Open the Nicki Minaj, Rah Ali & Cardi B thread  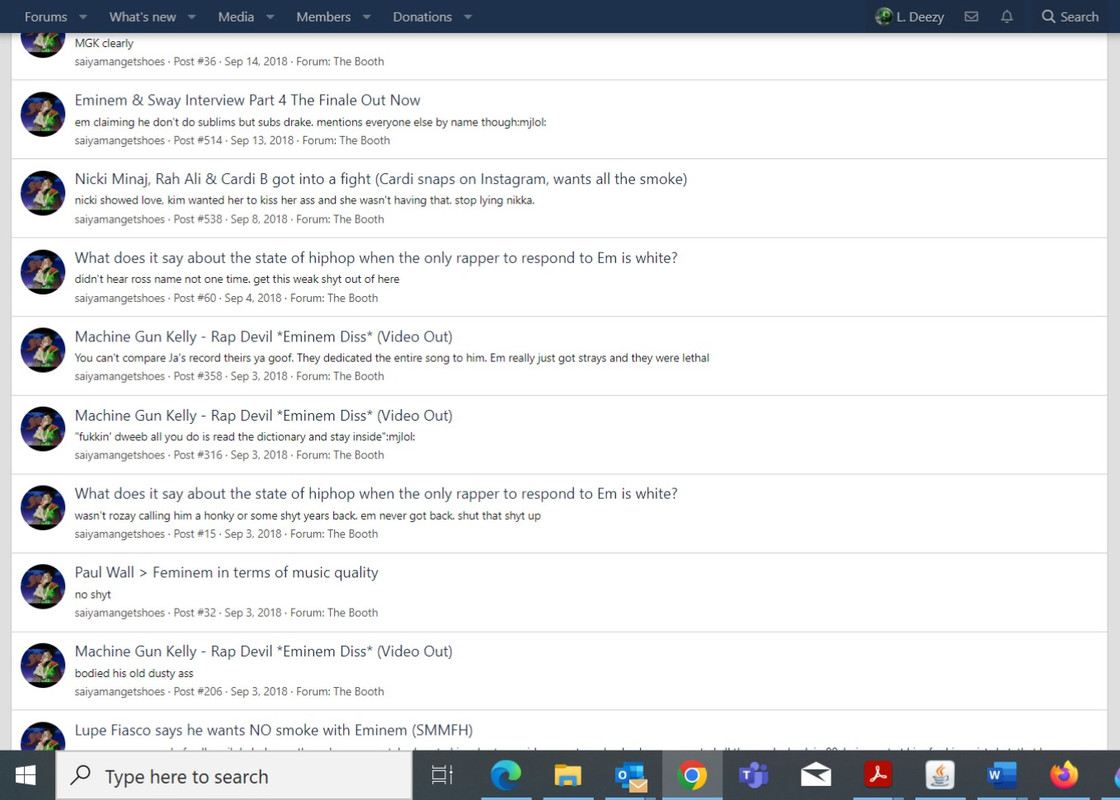(x=381, y=179)
